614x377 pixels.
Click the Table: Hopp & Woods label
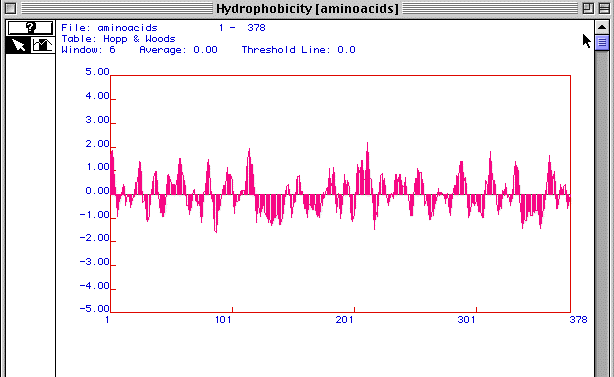tap(118, 39)
